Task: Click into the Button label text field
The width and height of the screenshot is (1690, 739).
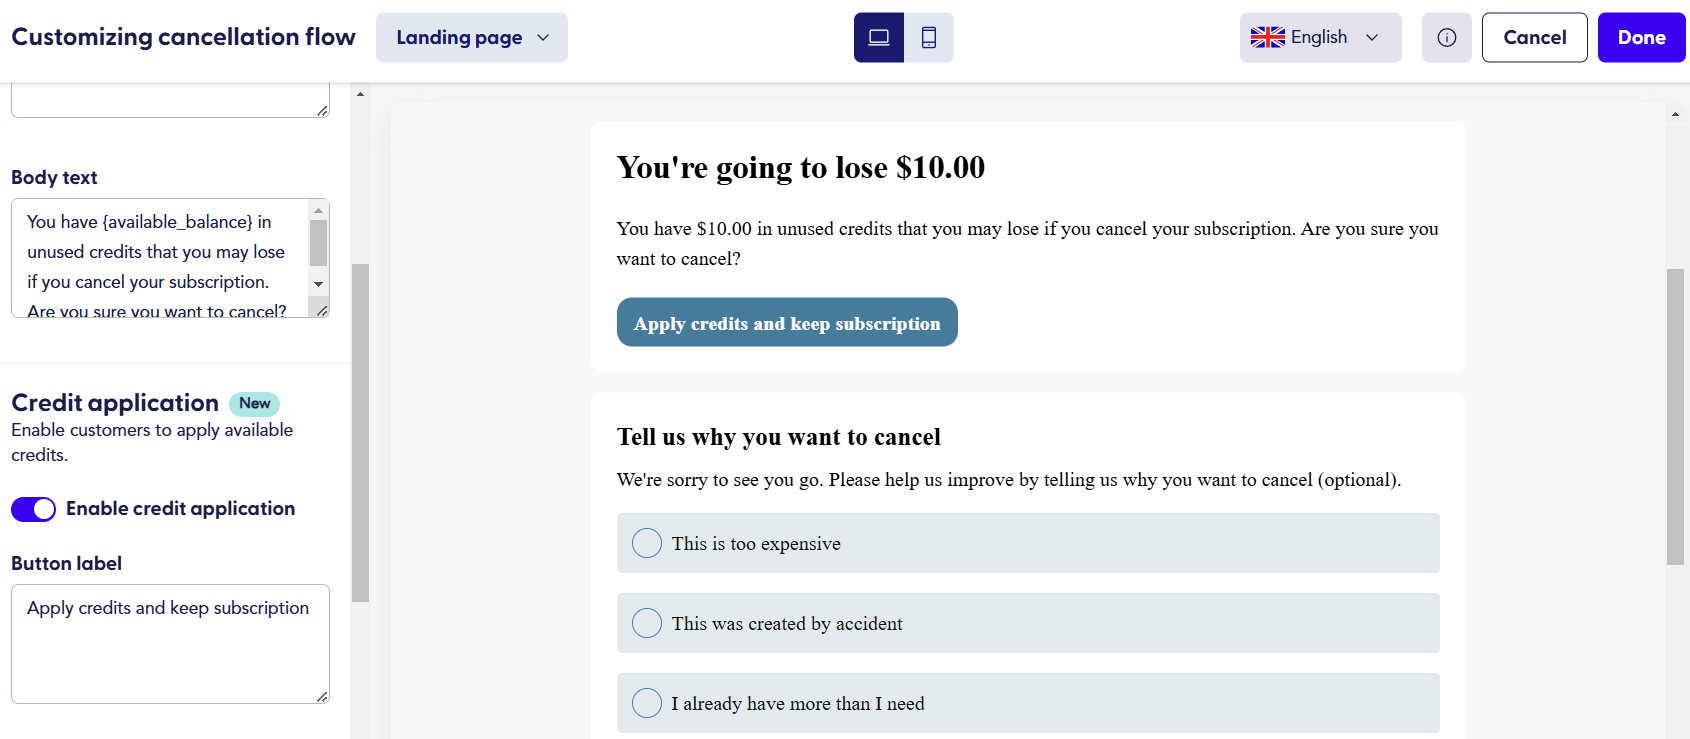Action: [170, 644]
